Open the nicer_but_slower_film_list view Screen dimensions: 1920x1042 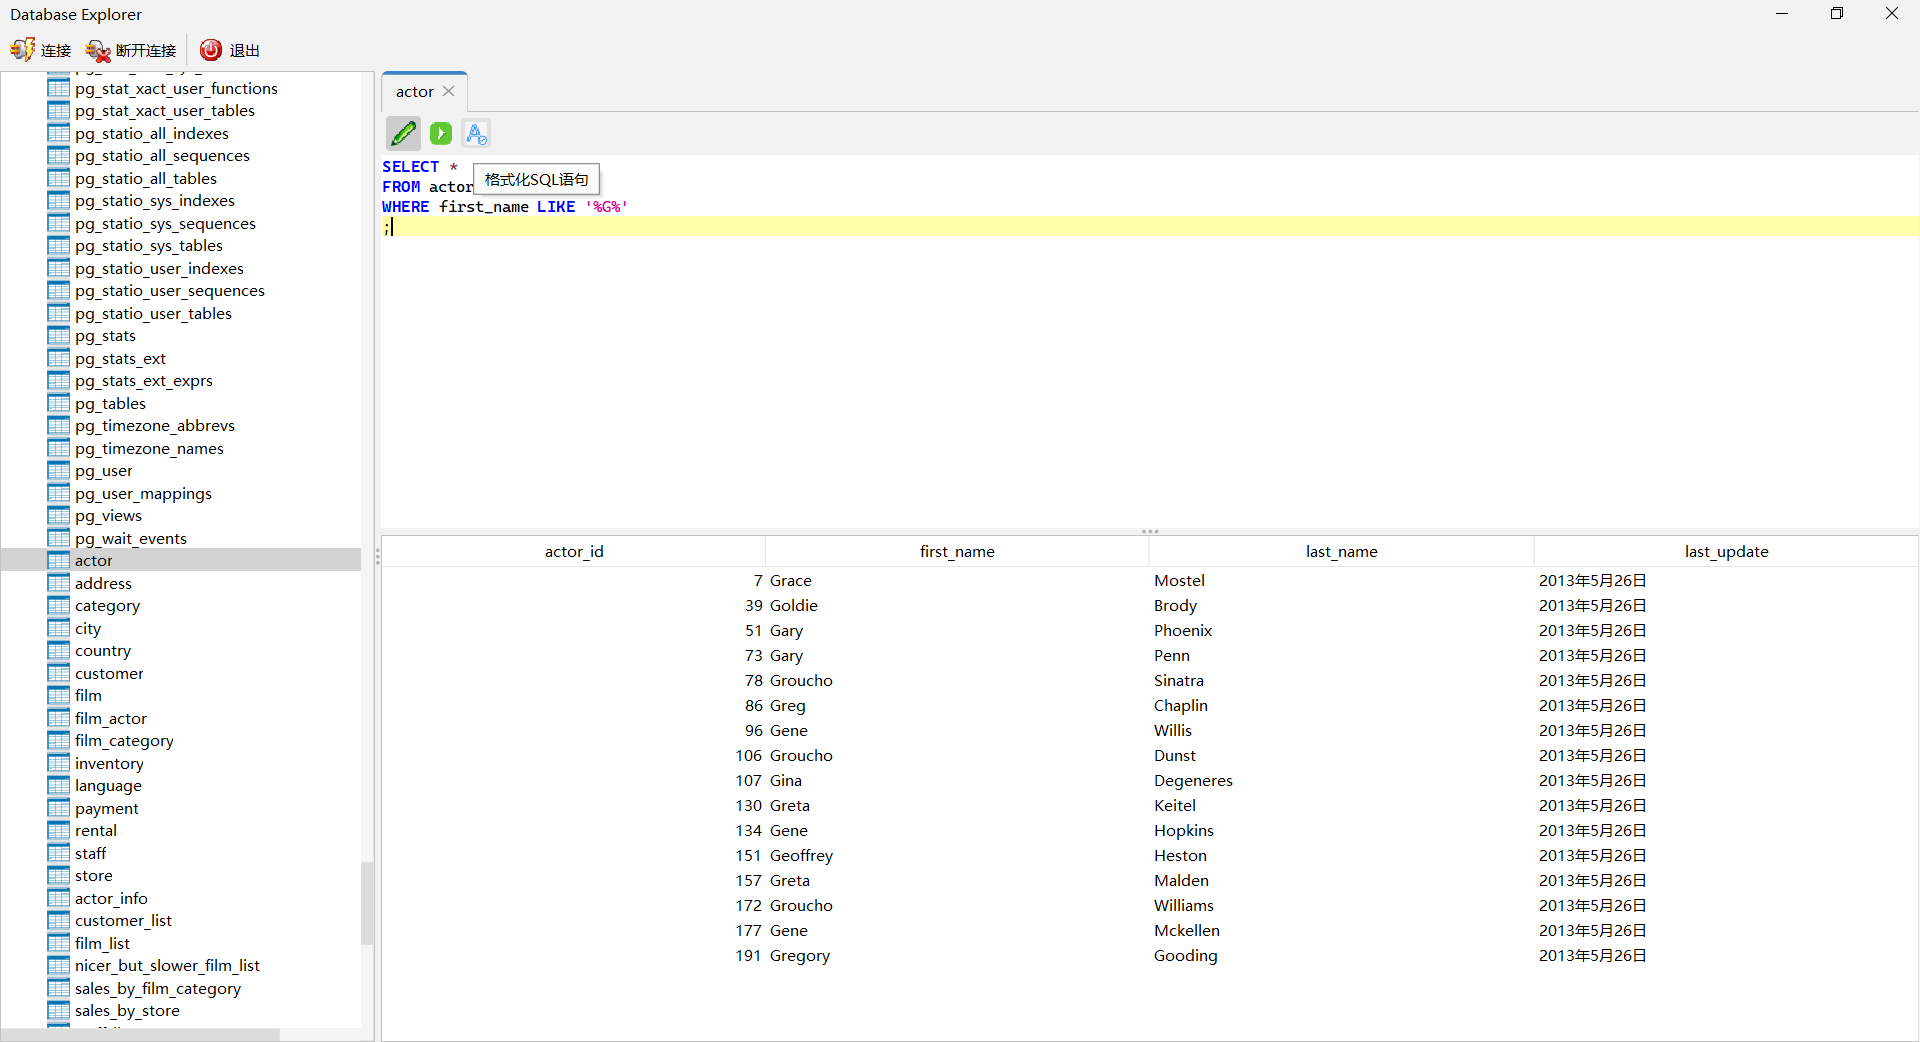click(x=168, y=965)
